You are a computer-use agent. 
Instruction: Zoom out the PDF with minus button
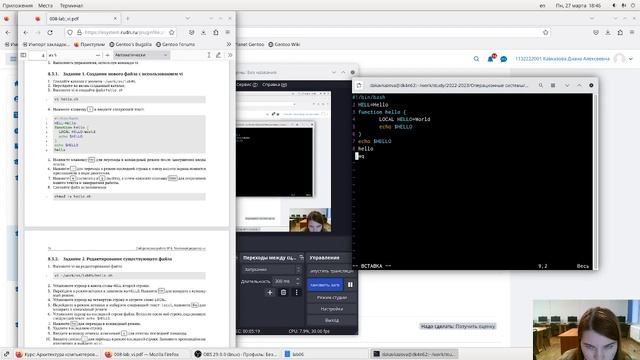point(98,55)
